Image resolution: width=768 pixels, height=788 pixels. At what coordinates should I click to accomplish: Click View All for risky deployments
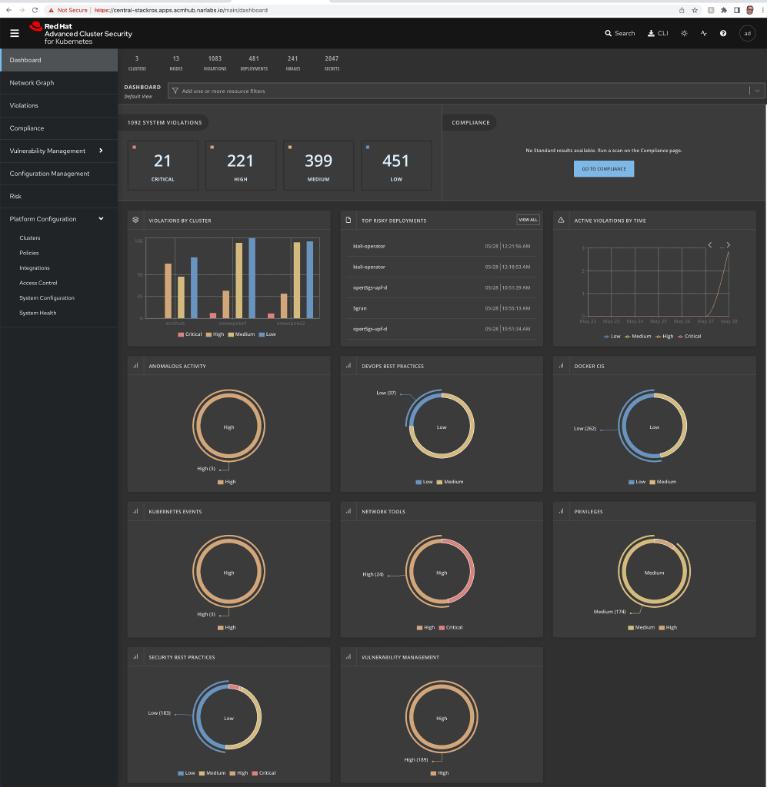pyautogui.click(x=527, y=219)
